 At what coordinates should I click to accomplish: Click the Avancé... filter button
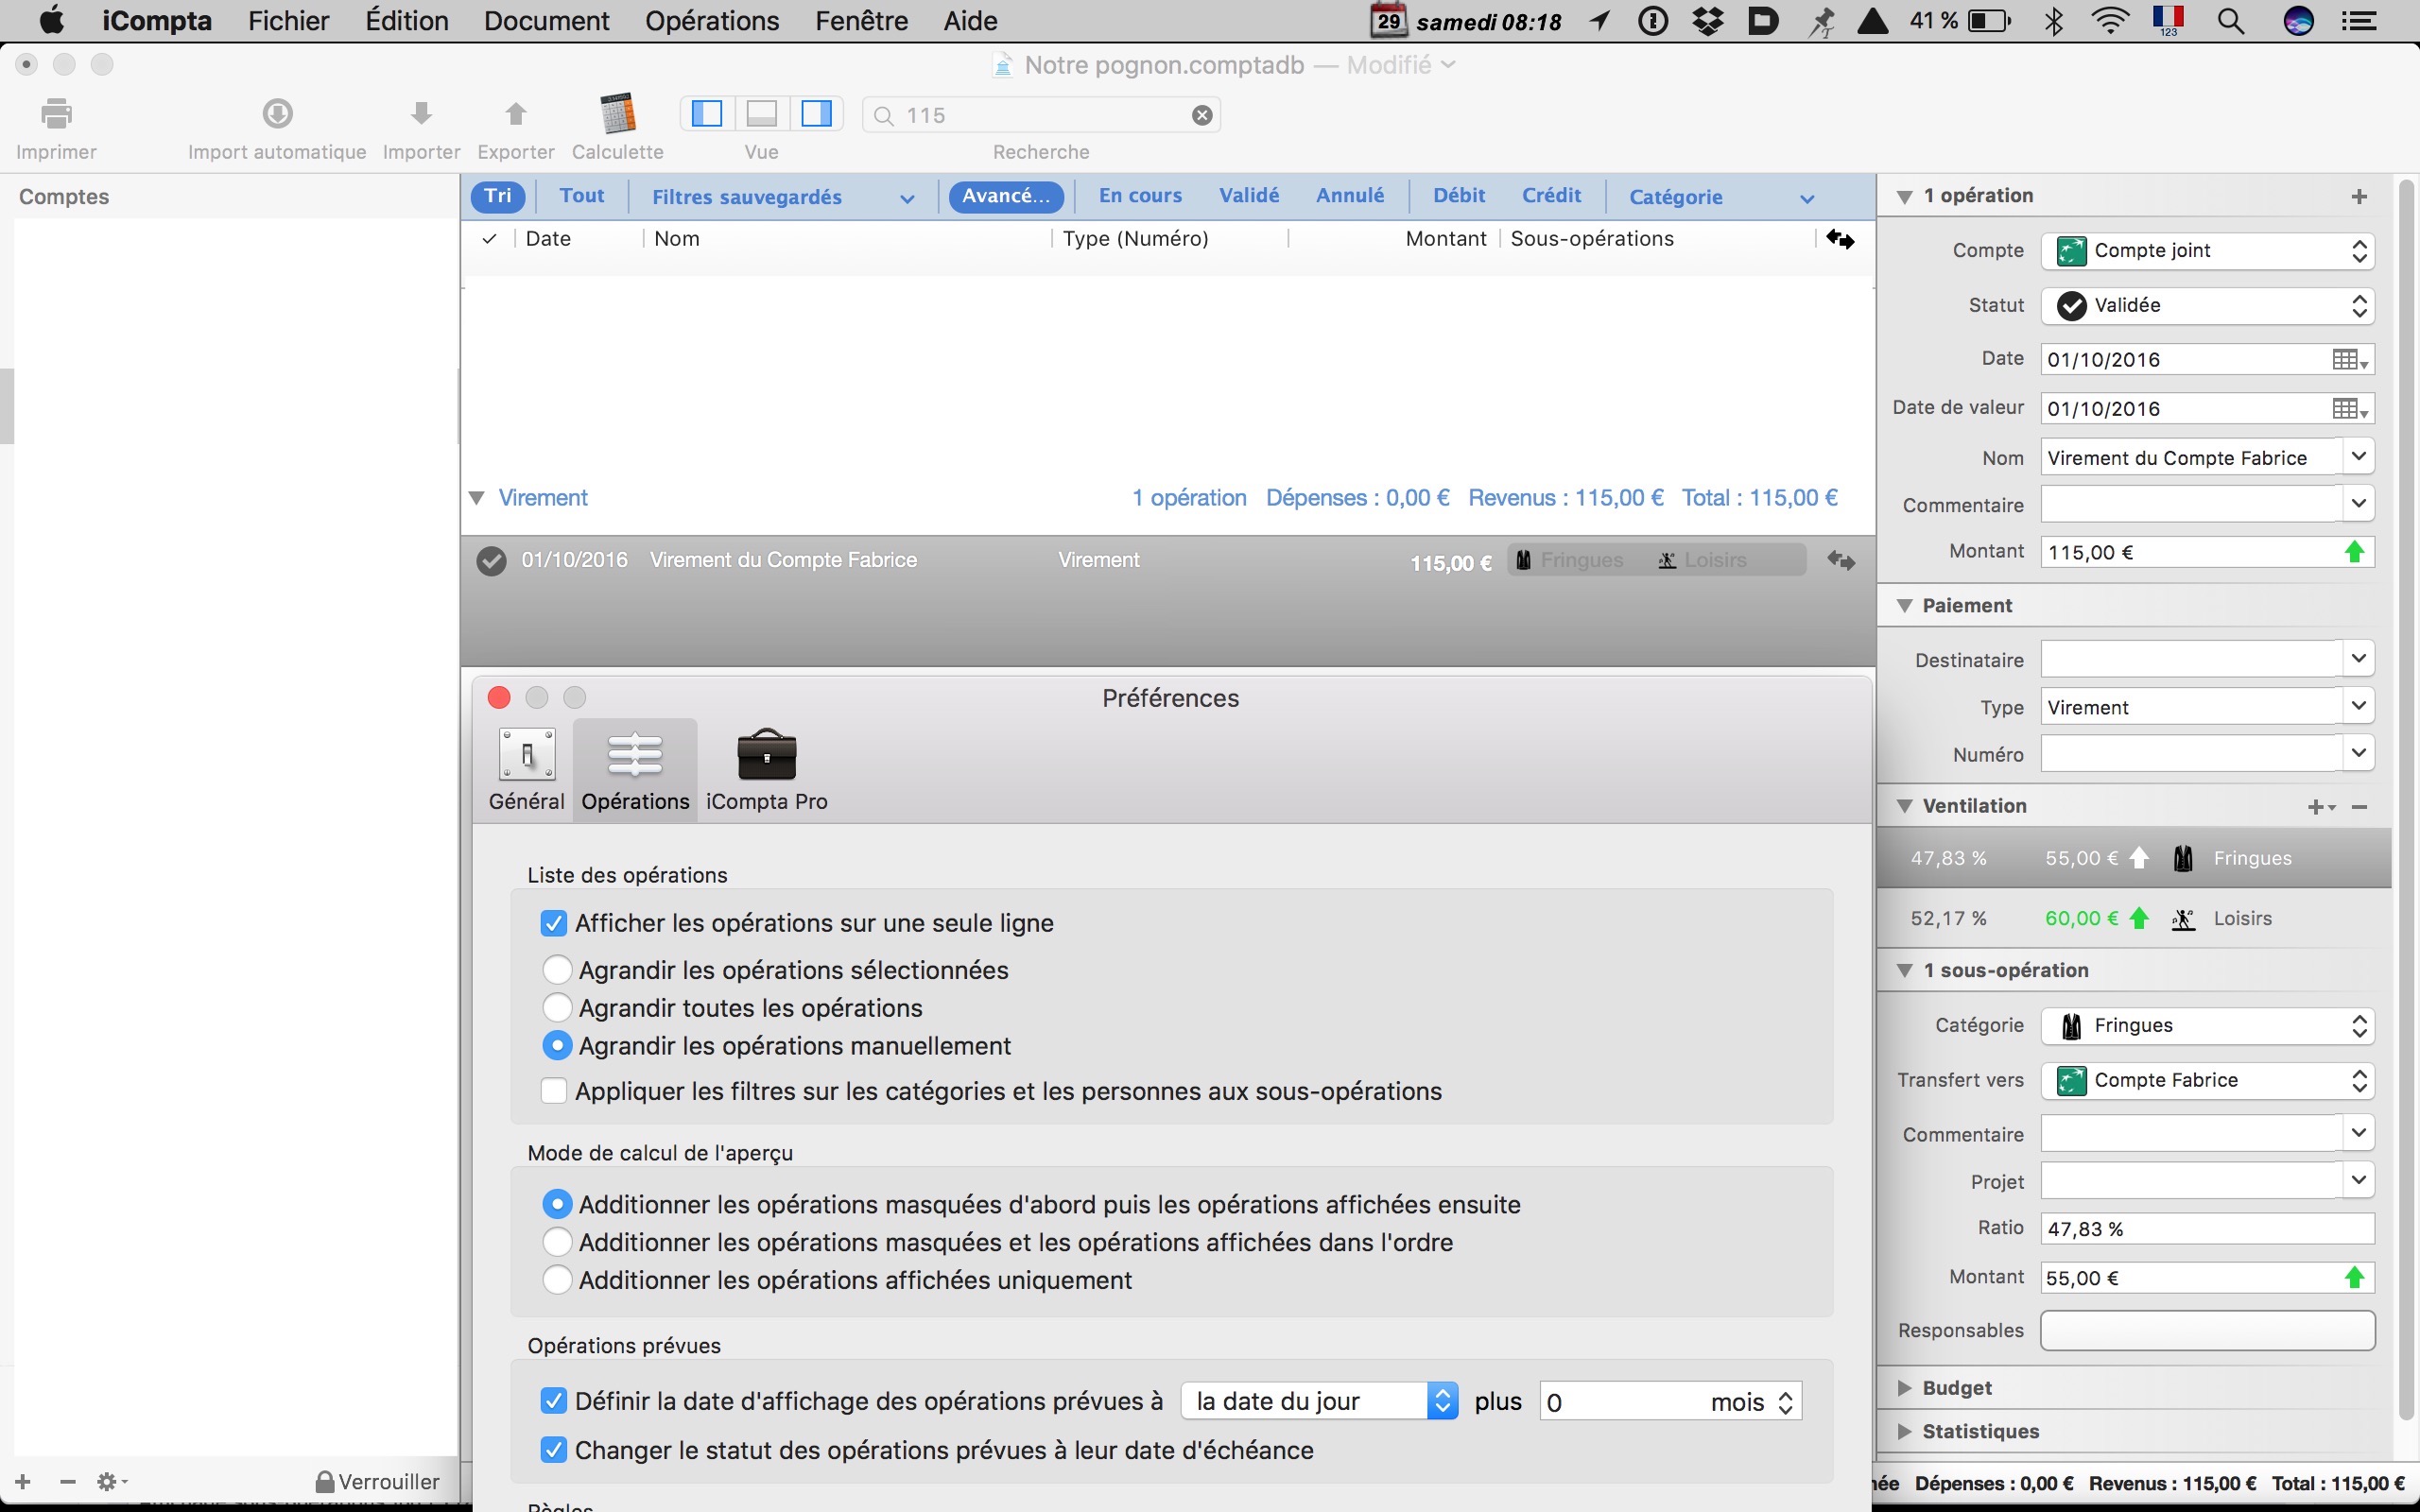1005,196
